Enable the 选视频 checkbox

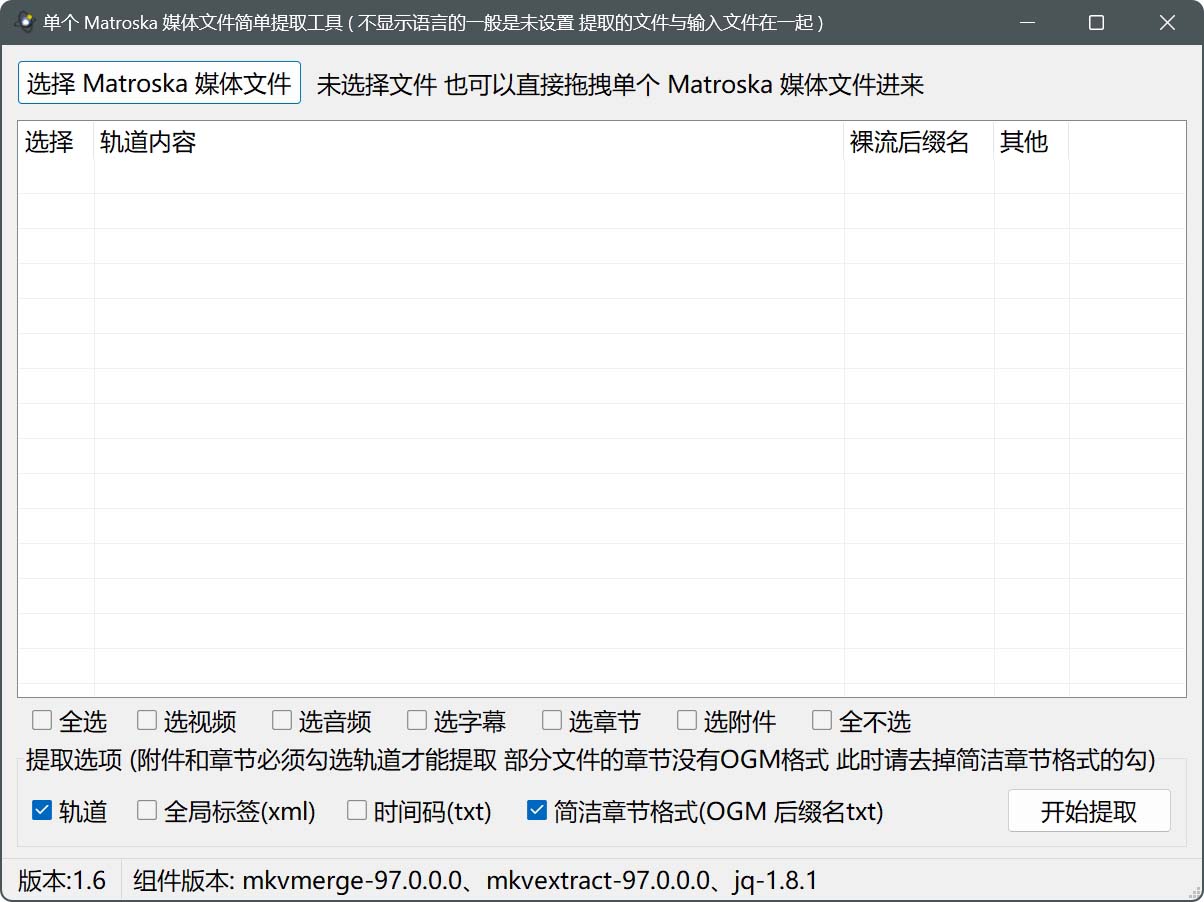(147, 720)
